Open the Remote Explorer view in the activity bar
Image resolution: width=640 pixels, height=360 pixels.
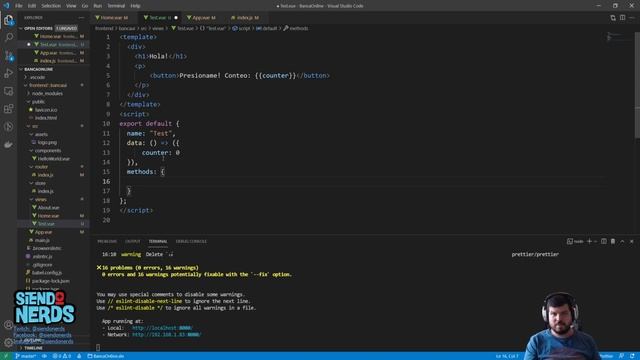pyautogui.click(x=9, y=91)
